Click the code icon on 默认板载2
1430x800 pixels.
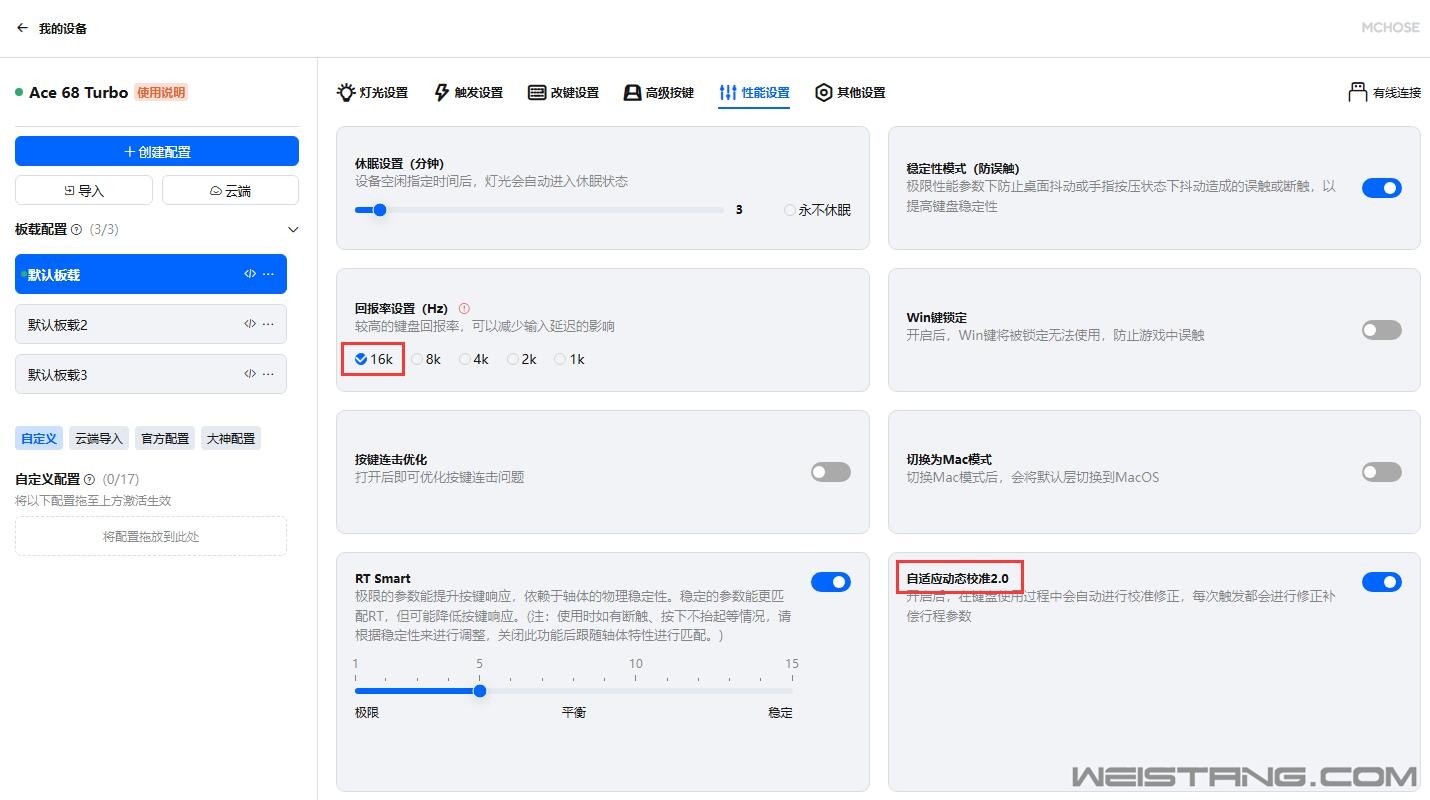250,324
